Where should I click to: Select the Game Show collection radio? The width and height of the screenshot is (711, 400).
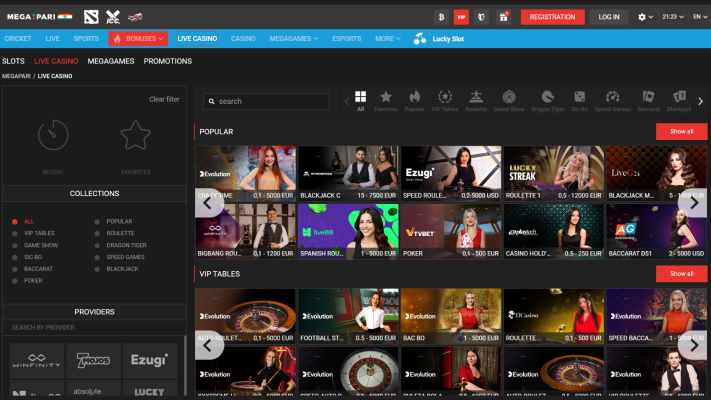15,245
